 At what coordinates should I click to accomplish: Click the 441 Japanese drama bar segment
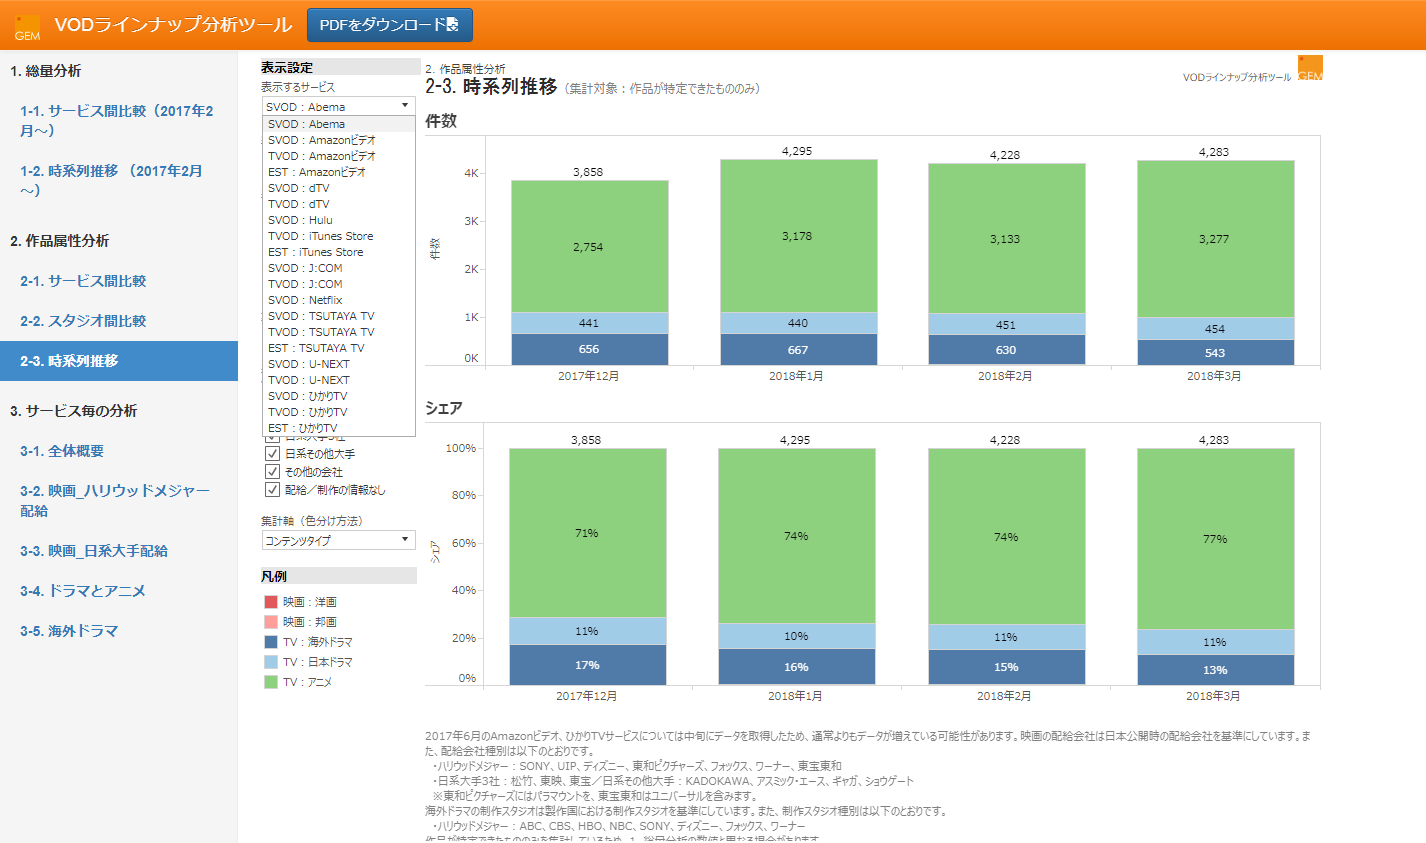pos(589,323)
